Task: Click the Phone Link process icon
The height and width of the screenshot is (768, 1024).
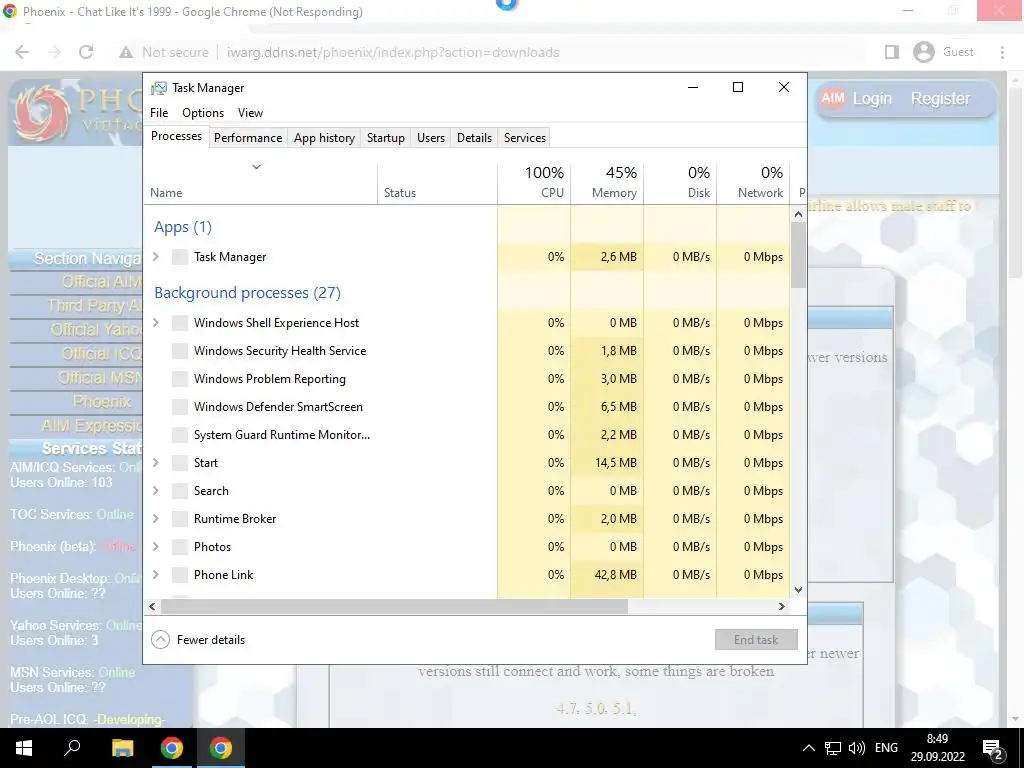Action: 180,575
